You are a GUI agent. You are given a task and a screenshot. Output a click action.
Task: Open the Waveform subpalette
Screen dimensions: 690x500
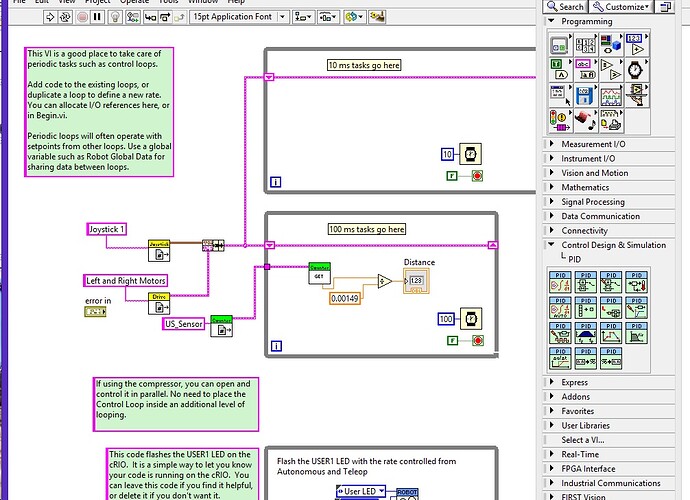pyautogui.click(x=611, y=96)
